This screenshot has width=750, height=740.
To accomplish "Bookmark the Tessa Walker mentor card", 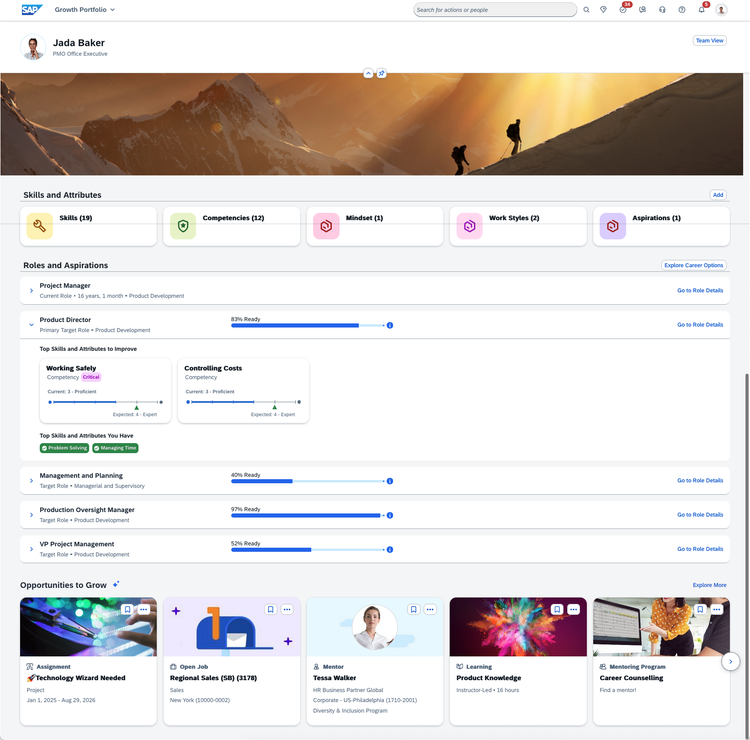I will 414,609.
